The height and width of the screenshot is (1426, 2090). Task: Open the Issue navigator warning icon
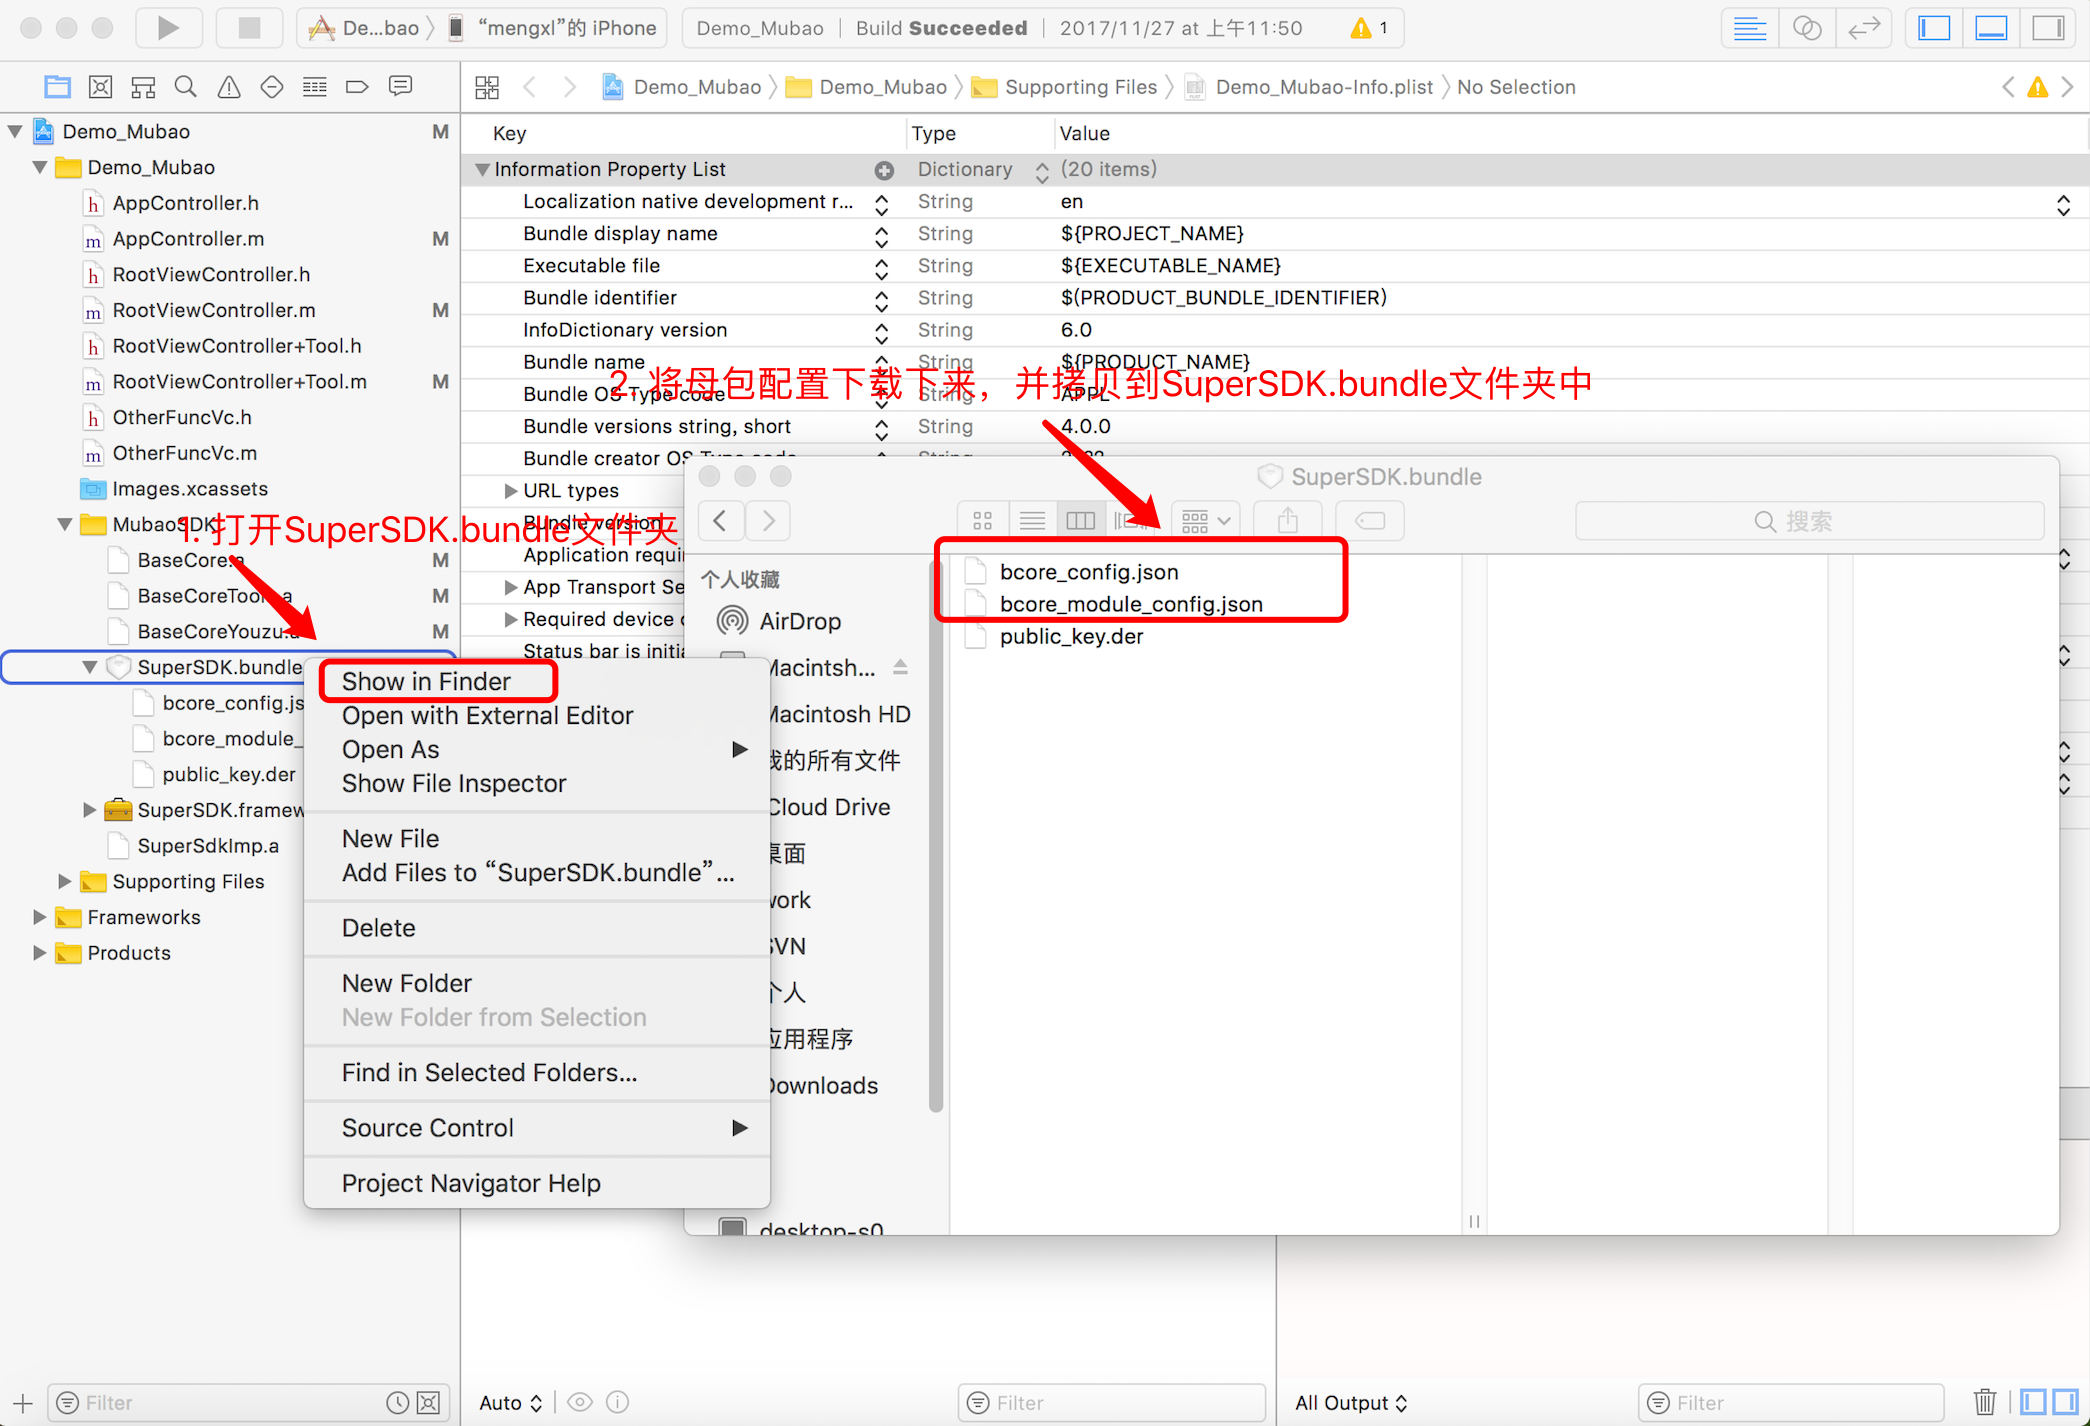(229, 87)
